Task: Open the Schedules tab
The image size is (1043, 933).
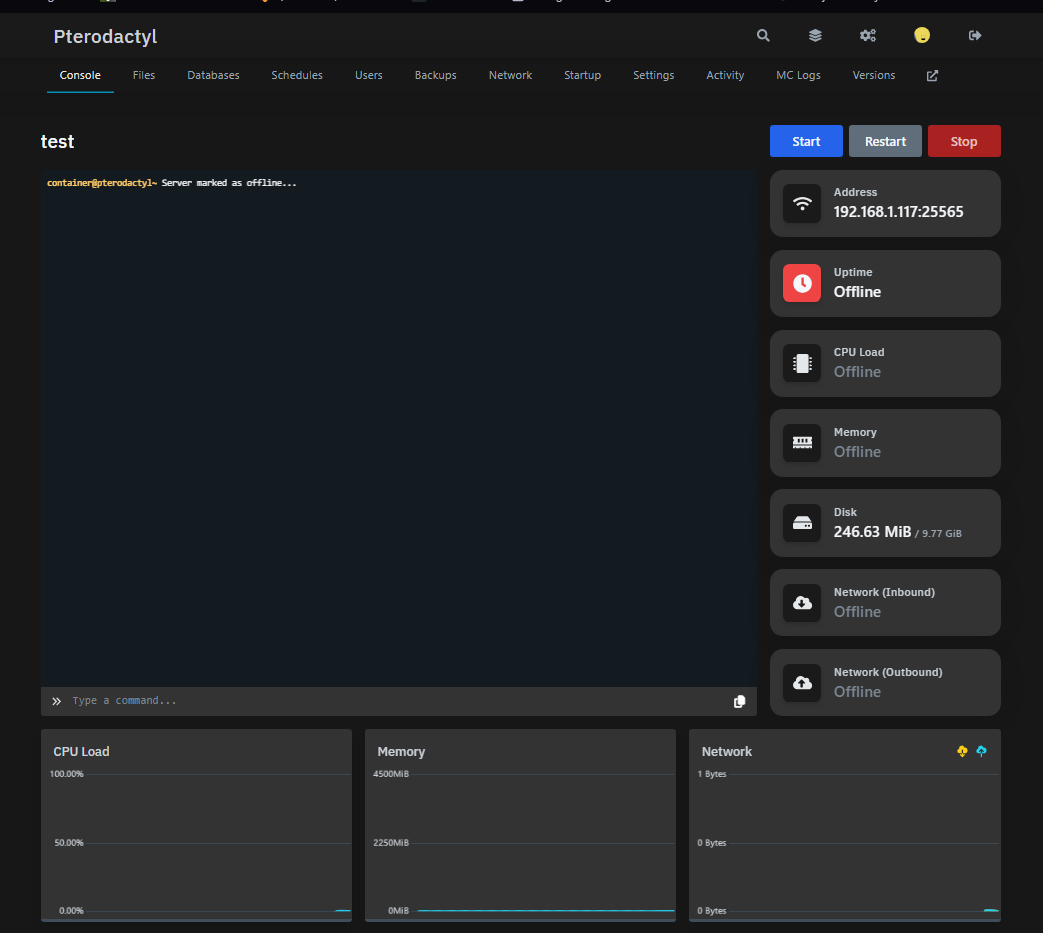Action: coord(297,75)
